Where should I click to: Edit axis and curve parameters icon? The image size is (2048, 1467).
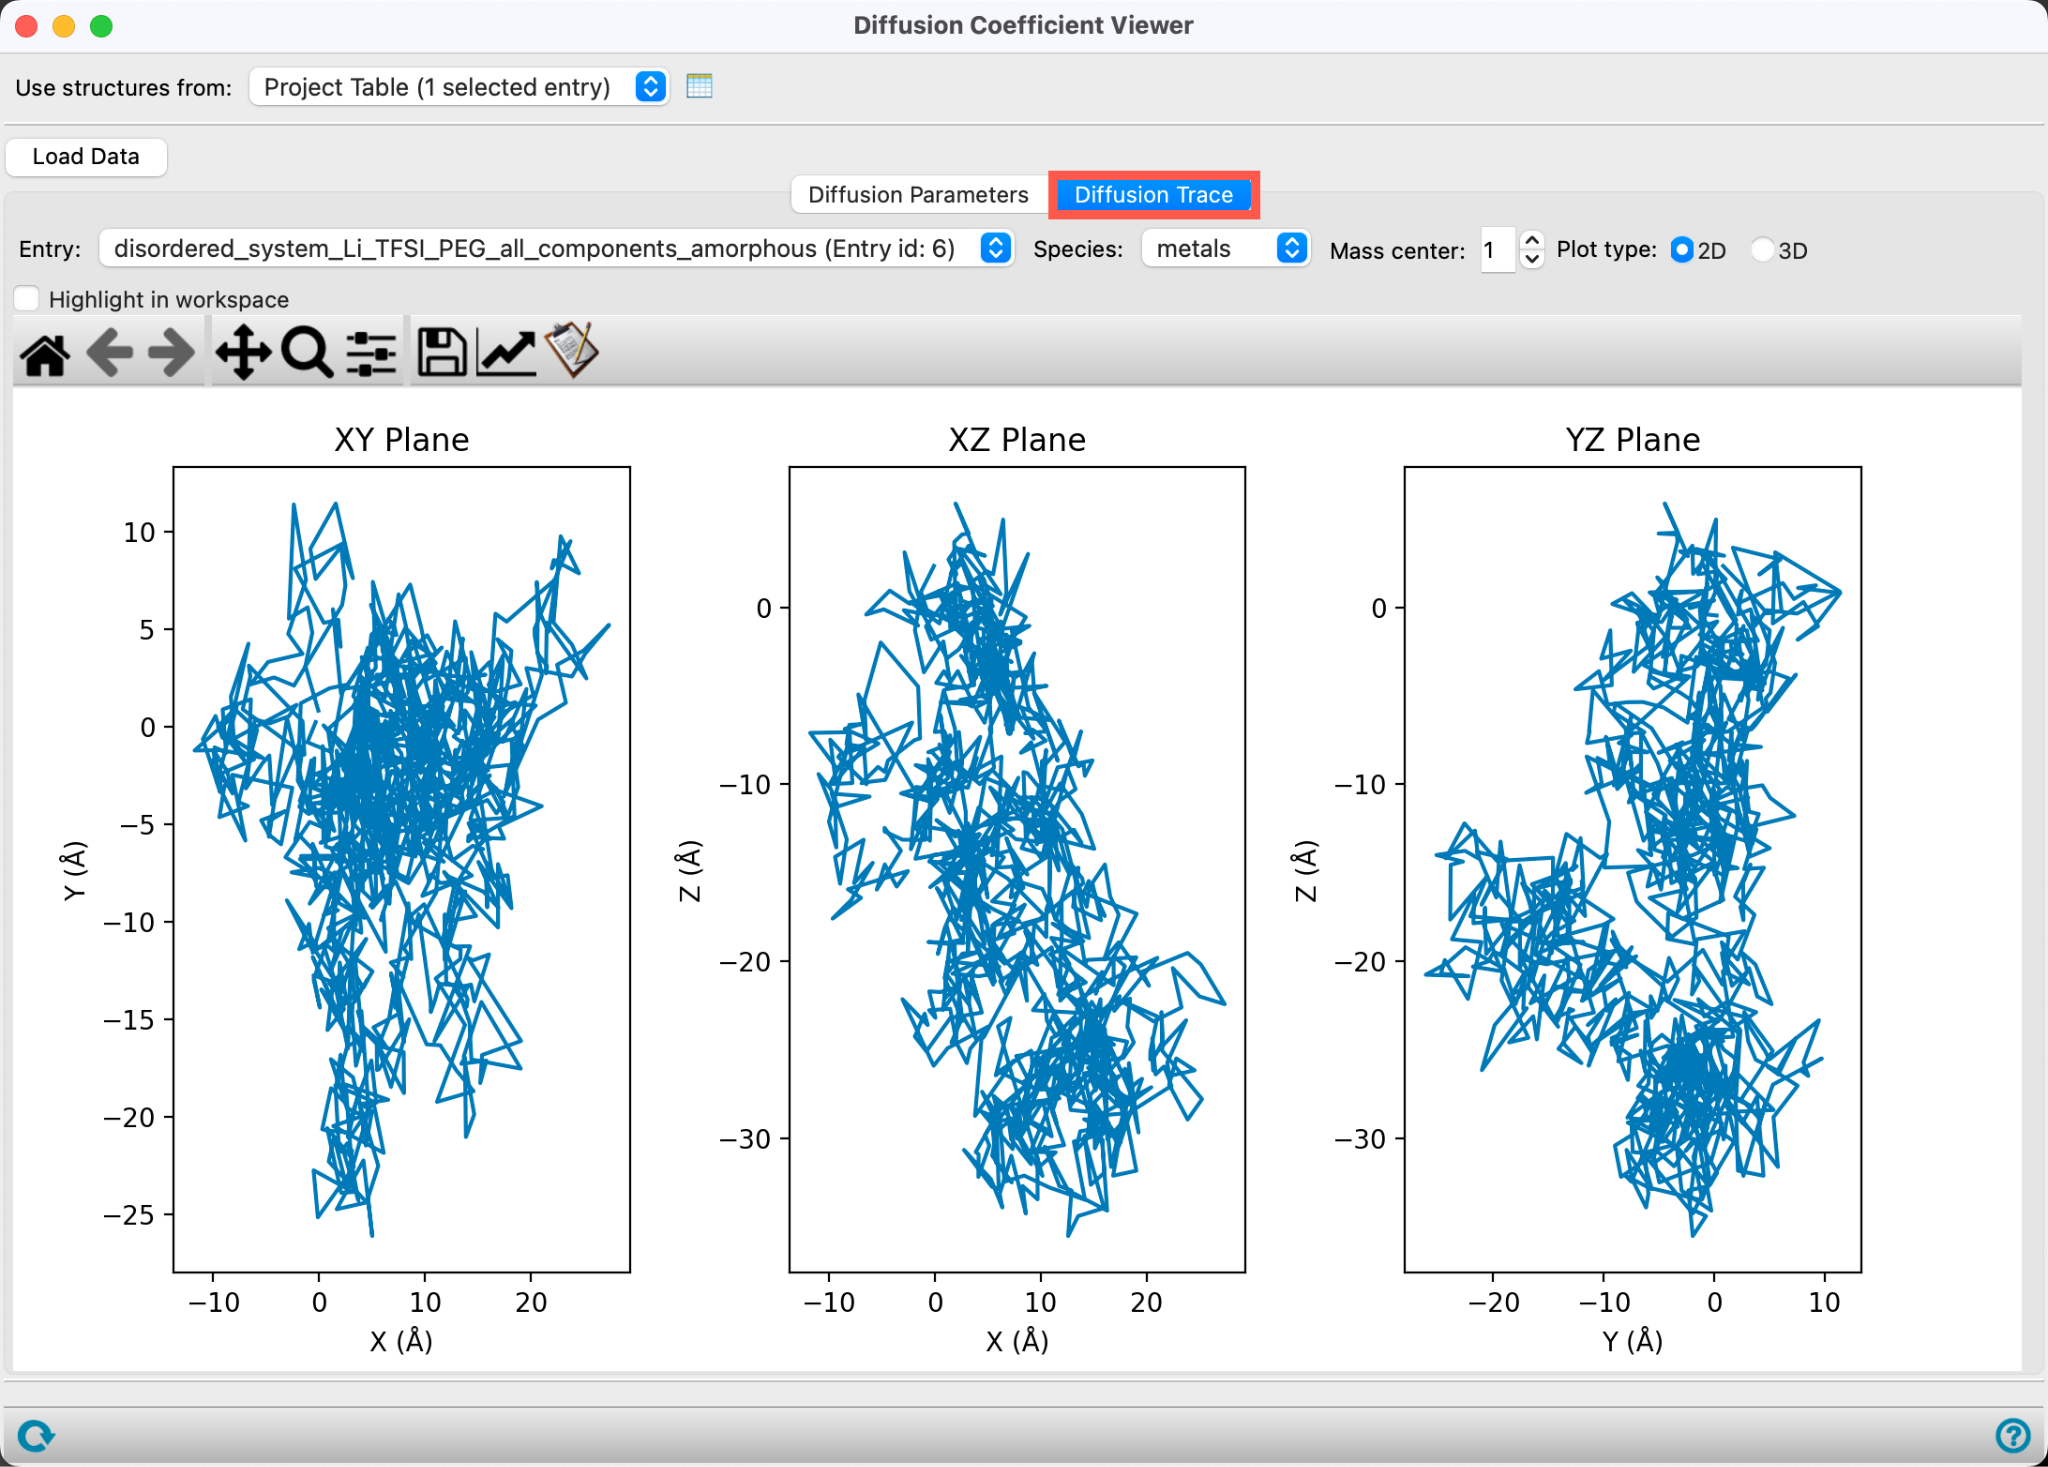pyautogui.click(x=507, y=353)
